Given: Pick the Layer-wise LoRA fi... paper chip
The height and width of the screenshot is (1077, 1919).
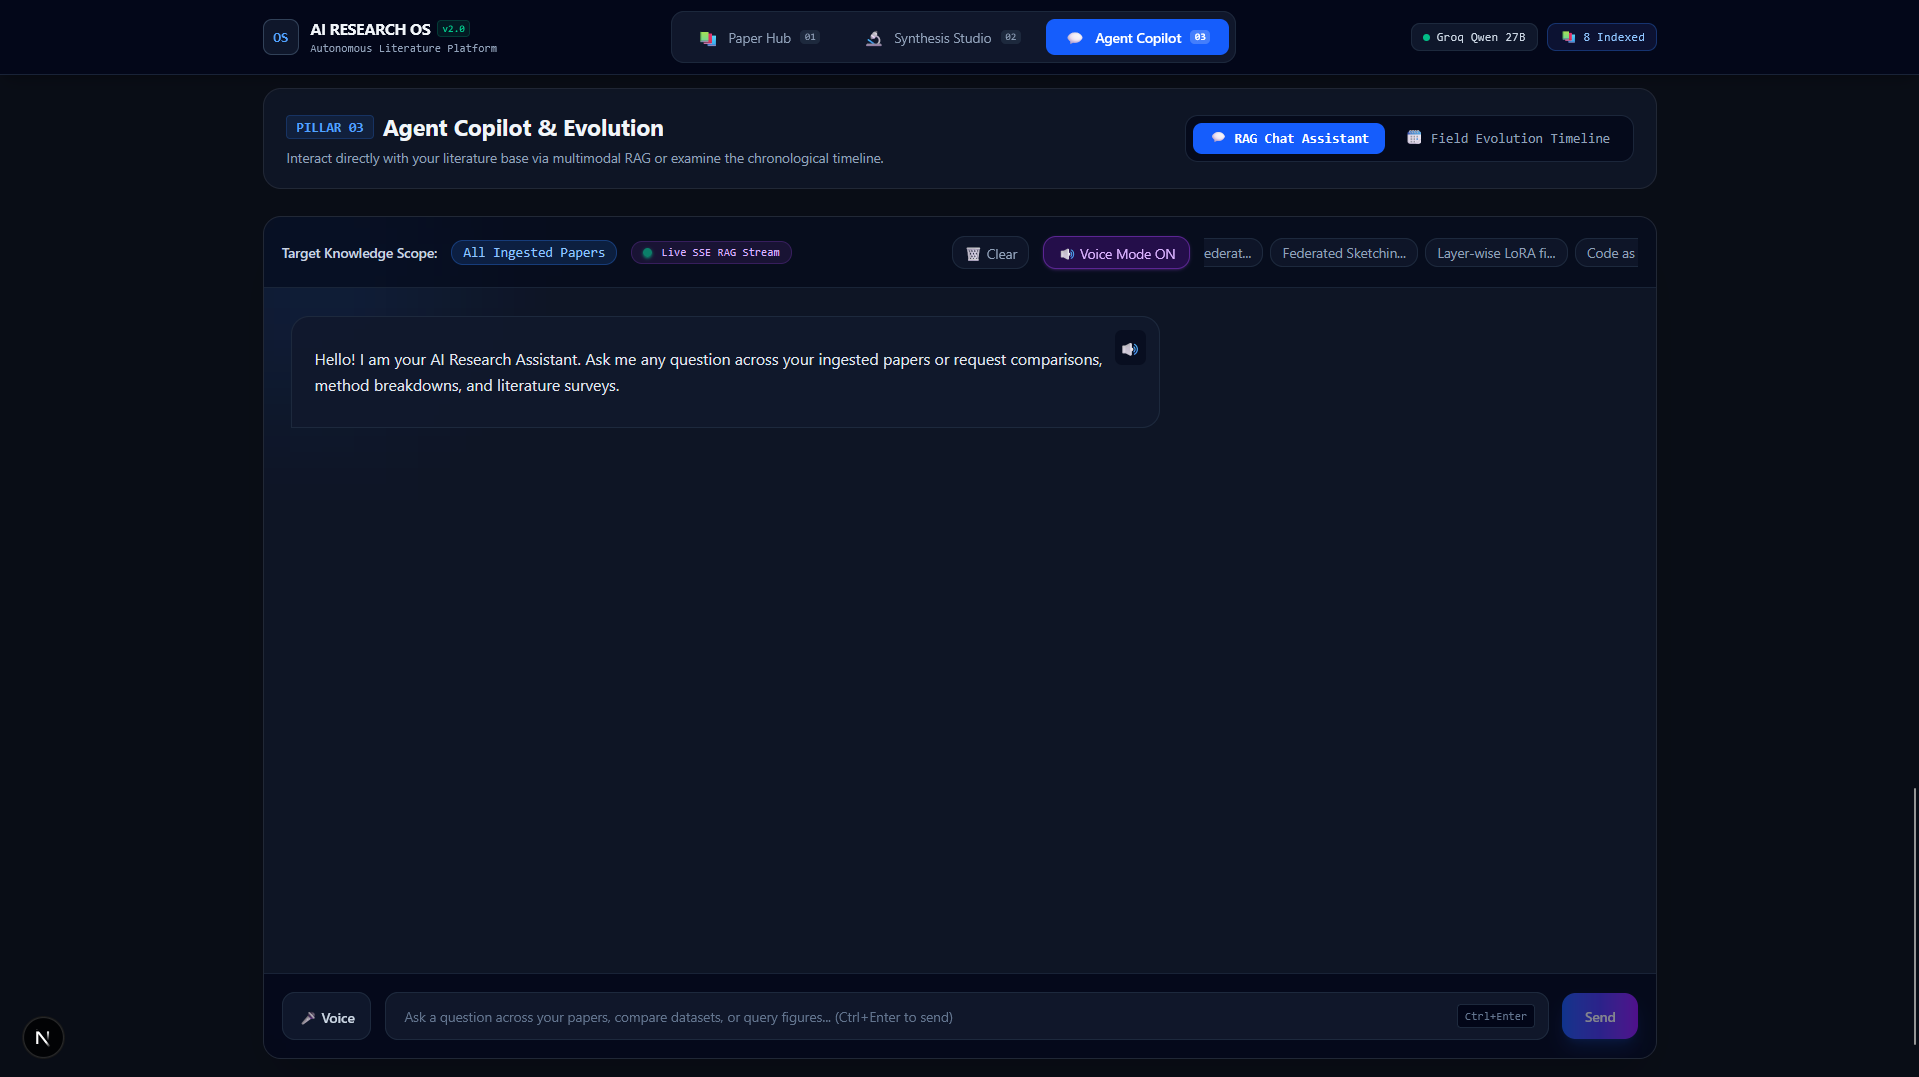Looking at the screenshot, I should click(1496, 254).
